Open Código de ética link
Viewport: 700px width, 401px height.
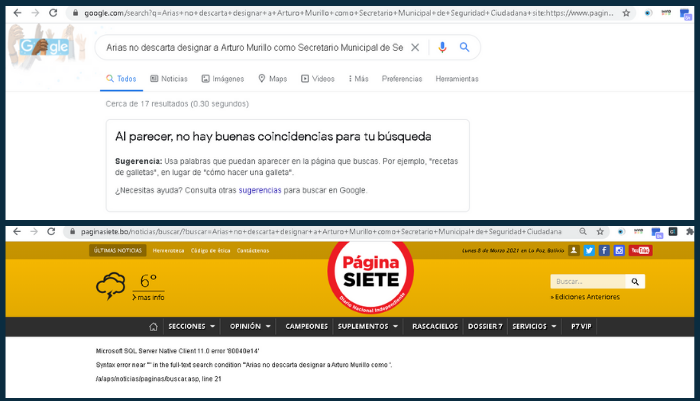tap(210, 251)
